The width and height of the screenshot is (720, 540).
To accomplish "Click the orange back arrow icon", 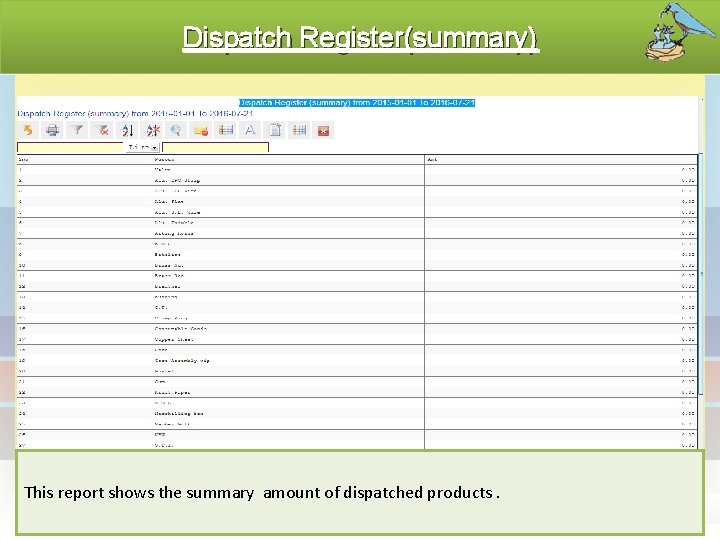I will point(28,130).
